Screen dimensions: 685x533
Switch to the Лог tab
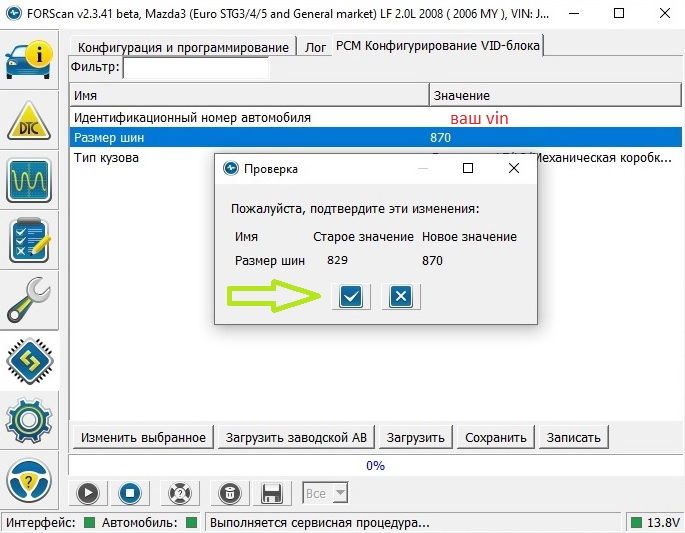coord(315,47)
